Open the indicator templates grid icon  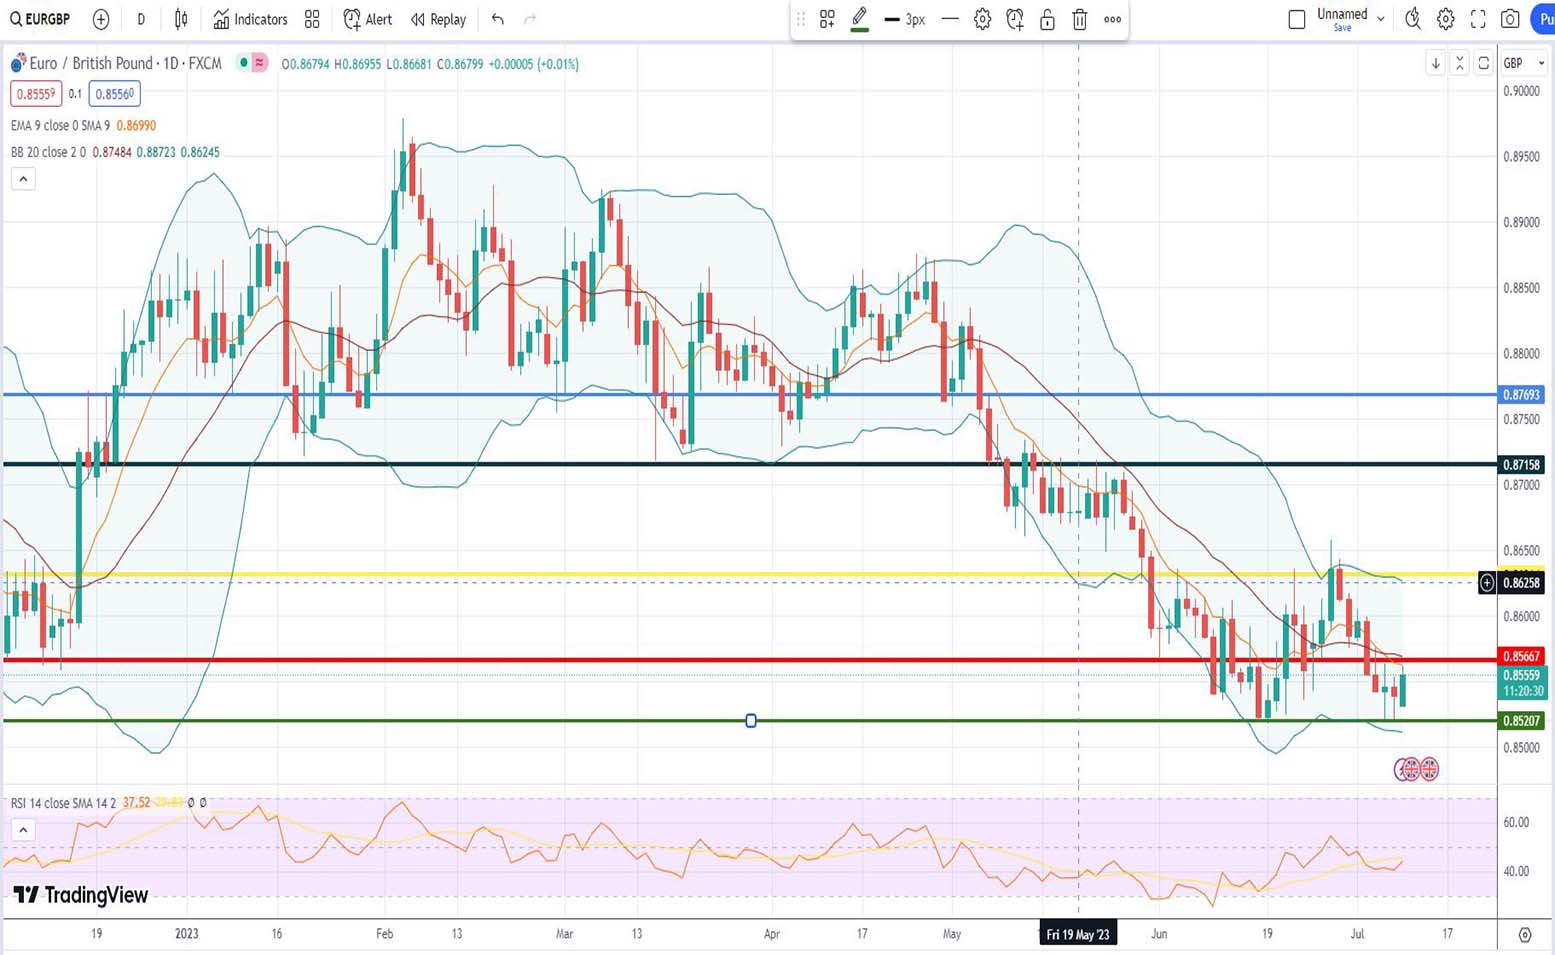[312, 19]
